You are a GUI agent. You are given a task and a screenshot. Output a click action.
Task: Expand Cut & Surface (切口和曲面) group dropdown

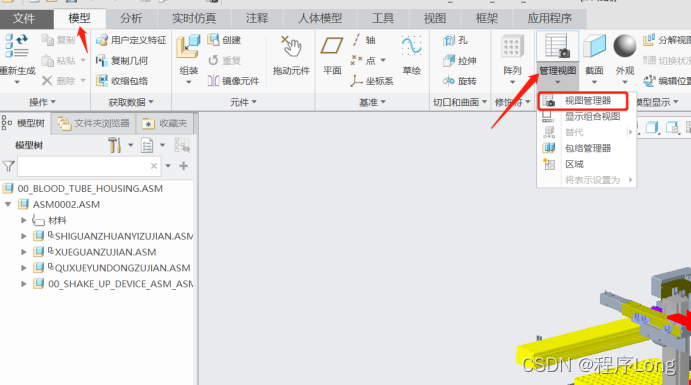pyautogui.click(x=460, y=102)
